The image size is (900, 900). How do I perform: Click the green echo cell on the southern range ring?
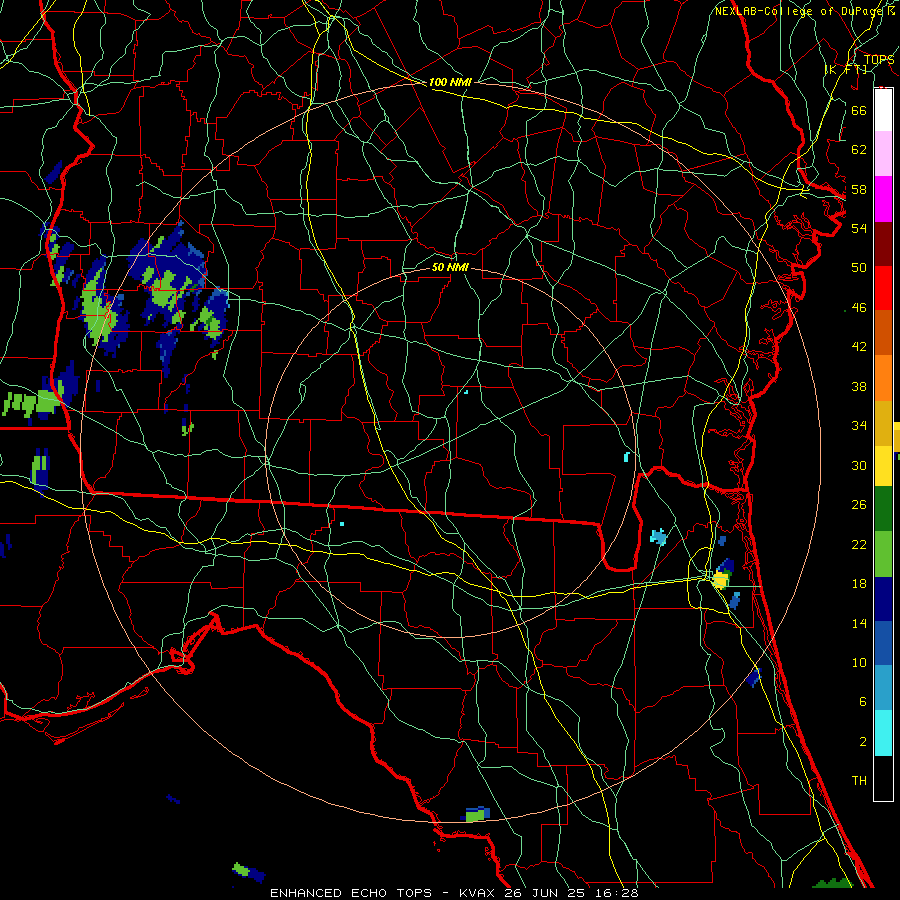(475, 814)
